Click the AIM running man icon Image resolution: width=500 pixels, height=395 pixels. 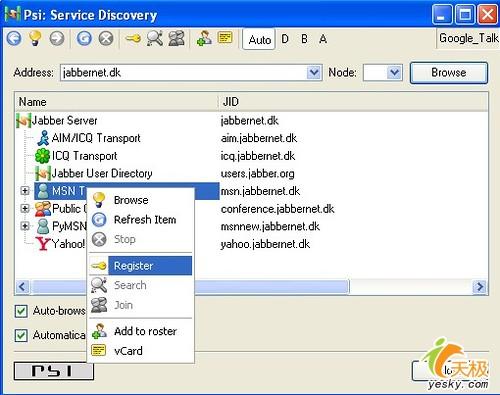pyautogui.click(x=43, y=138)
